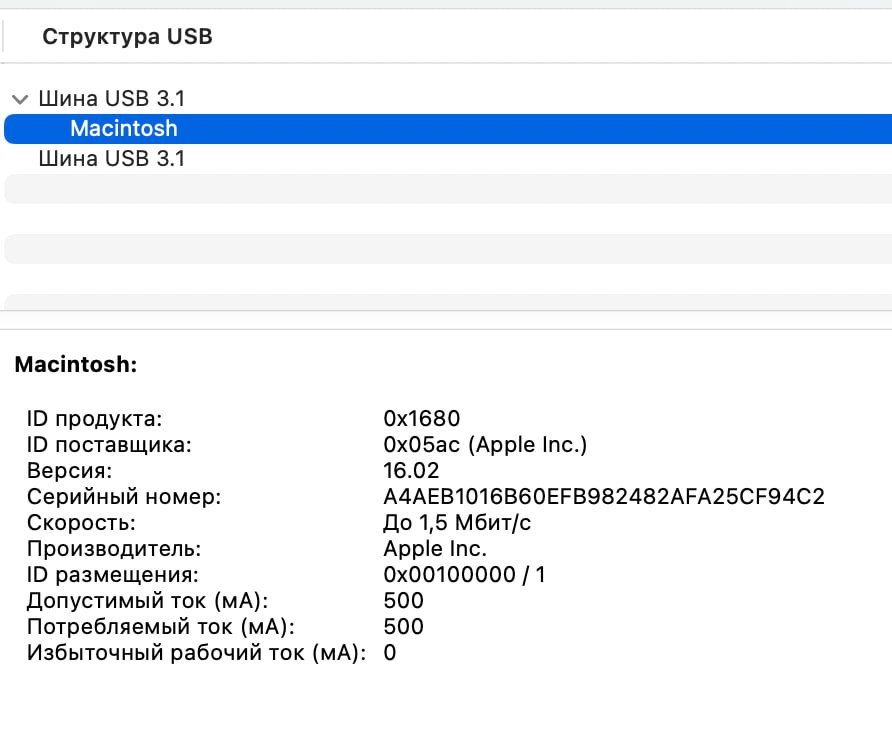Viewport: 892px width, 754px height.
Task: Click the Версия label
Action: [x=69, y=471]
